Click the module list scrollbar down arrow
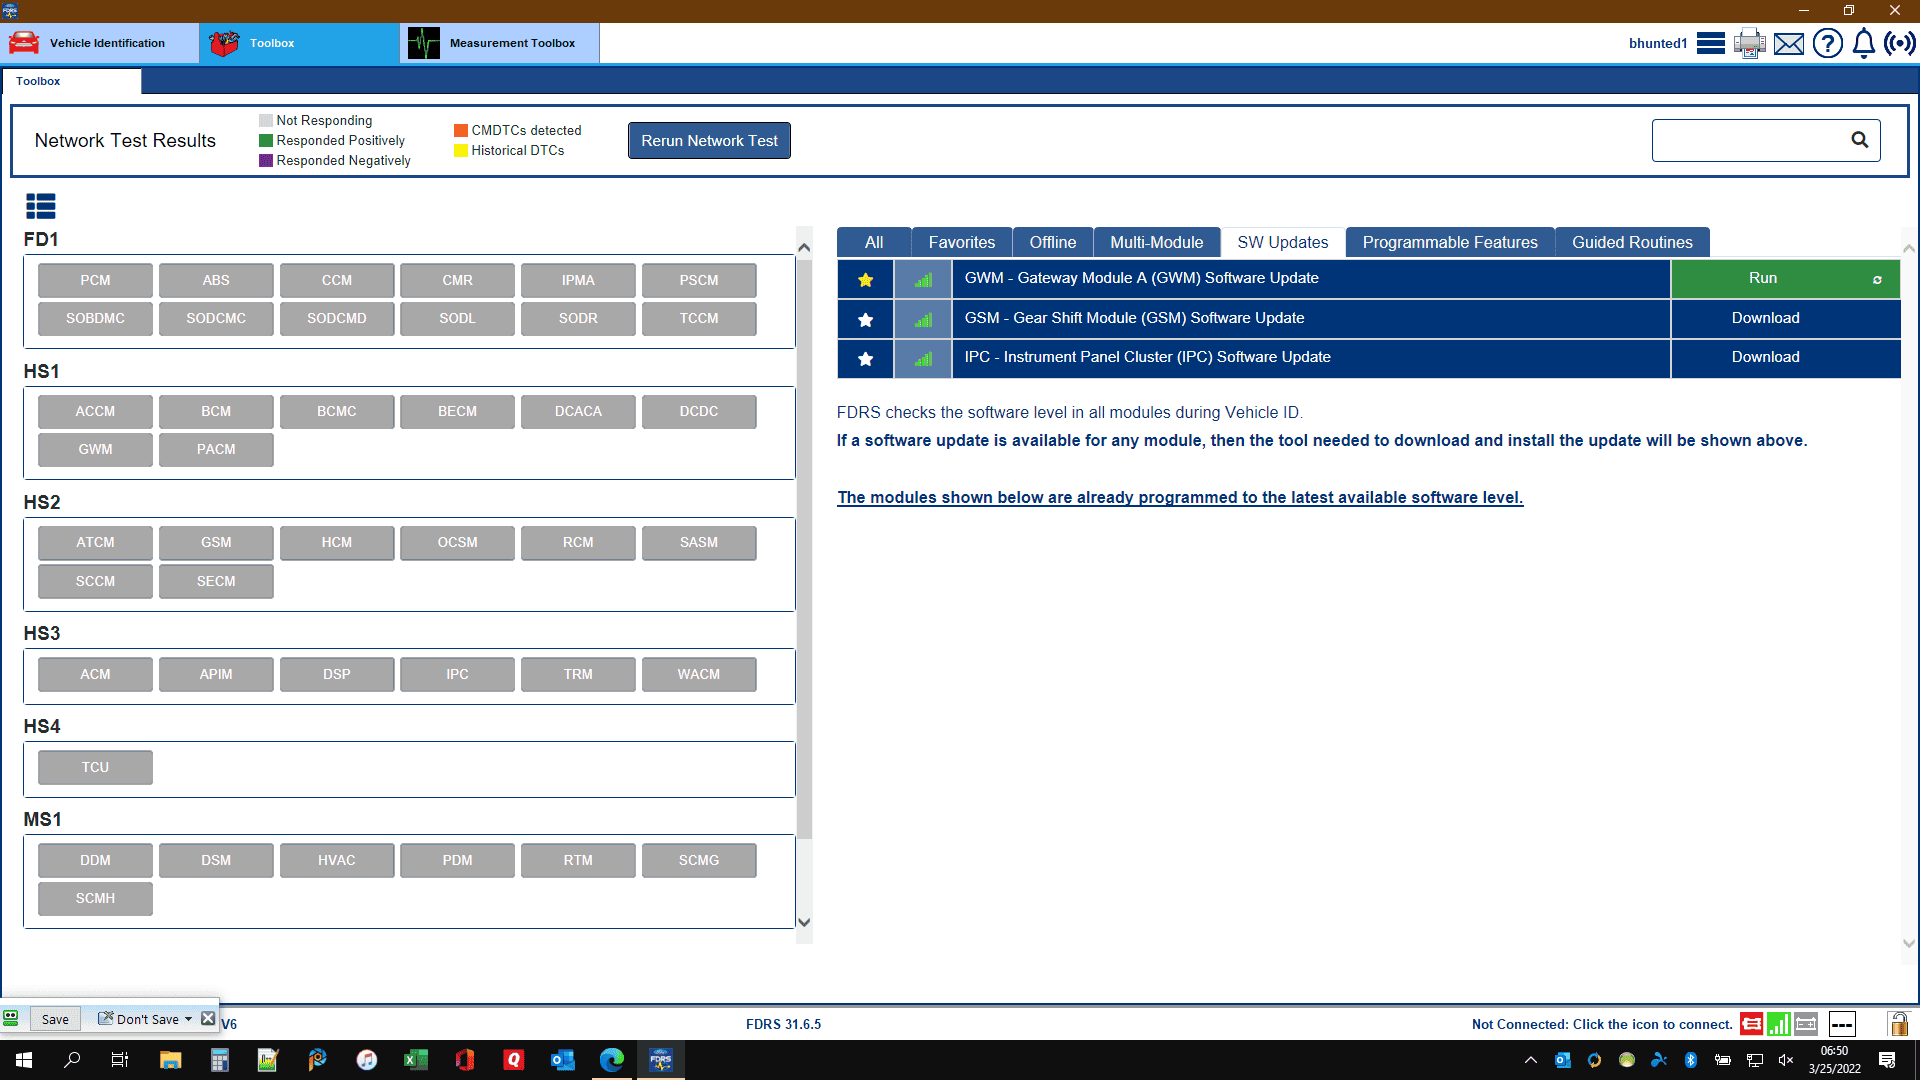This screenshot has height=1080, width=1920. click(x=804, y=922)
